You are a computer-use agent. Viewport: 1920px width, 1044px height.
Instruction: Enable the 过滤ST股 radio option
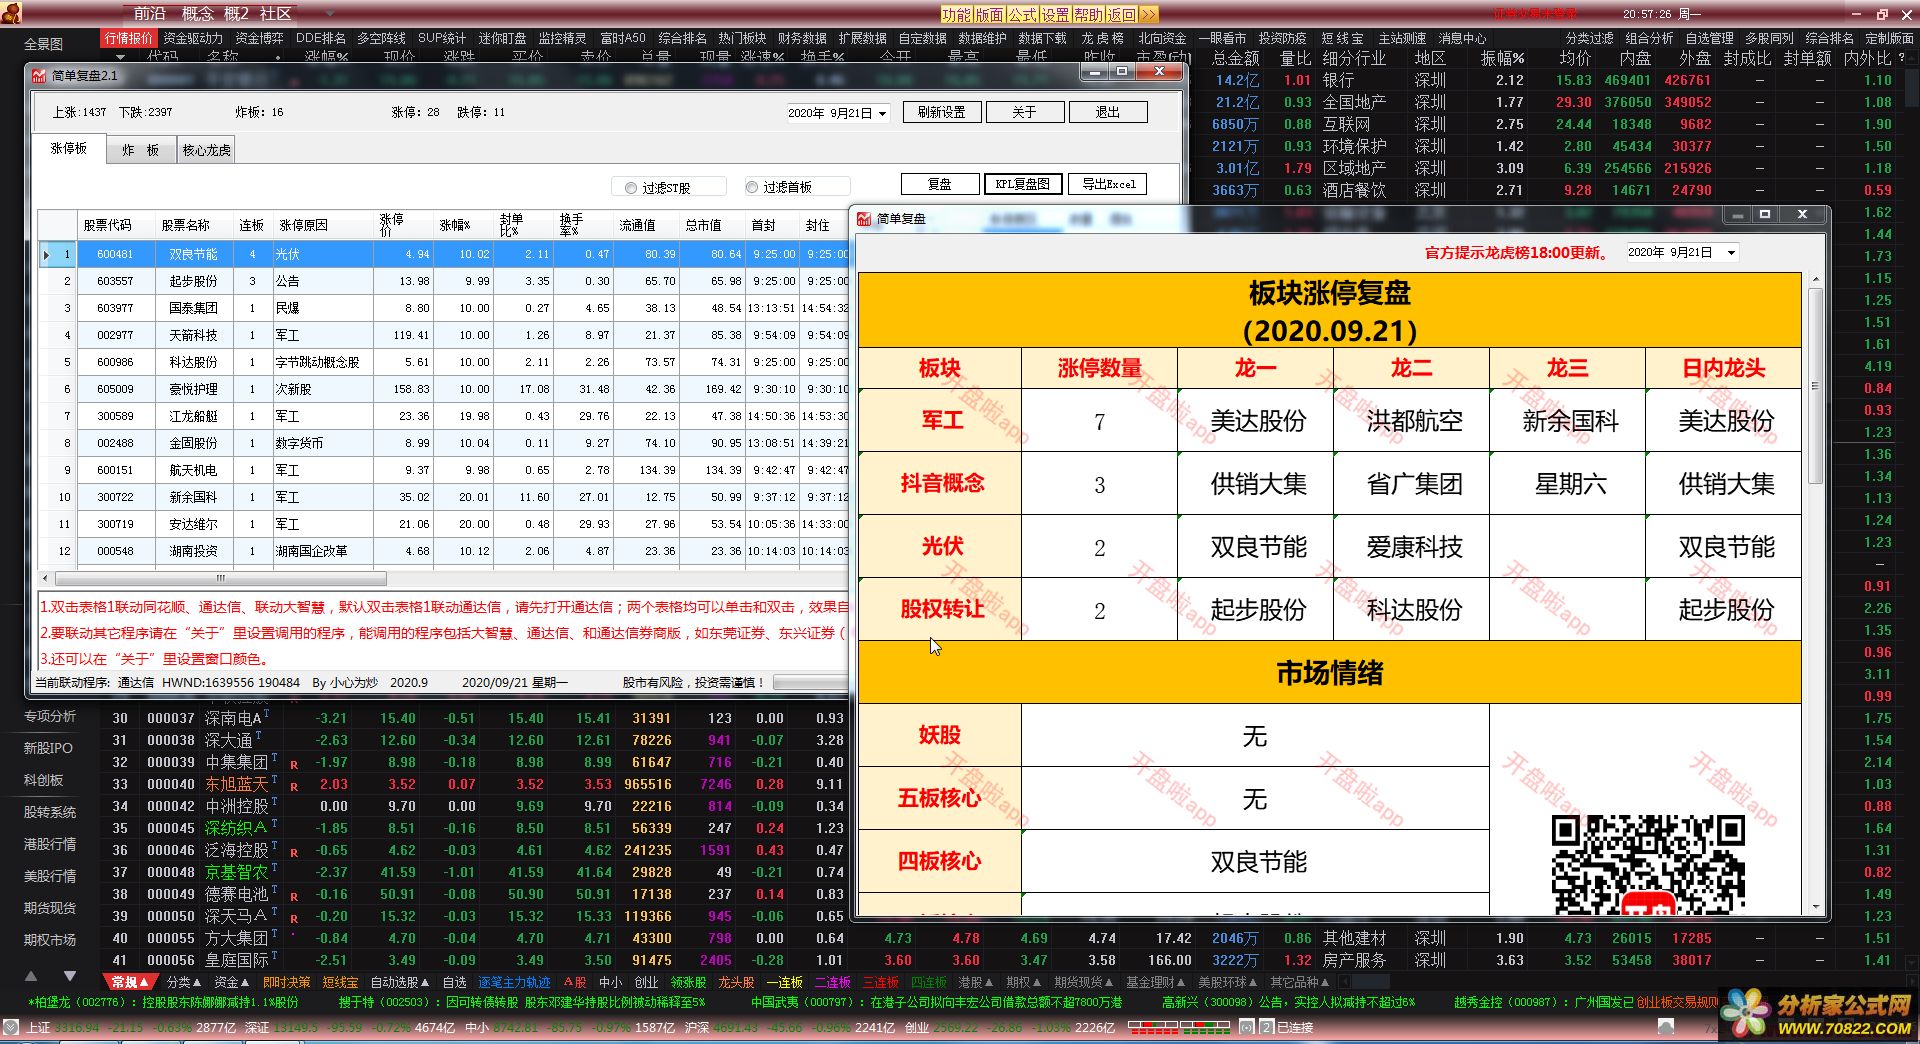(630, 187)
